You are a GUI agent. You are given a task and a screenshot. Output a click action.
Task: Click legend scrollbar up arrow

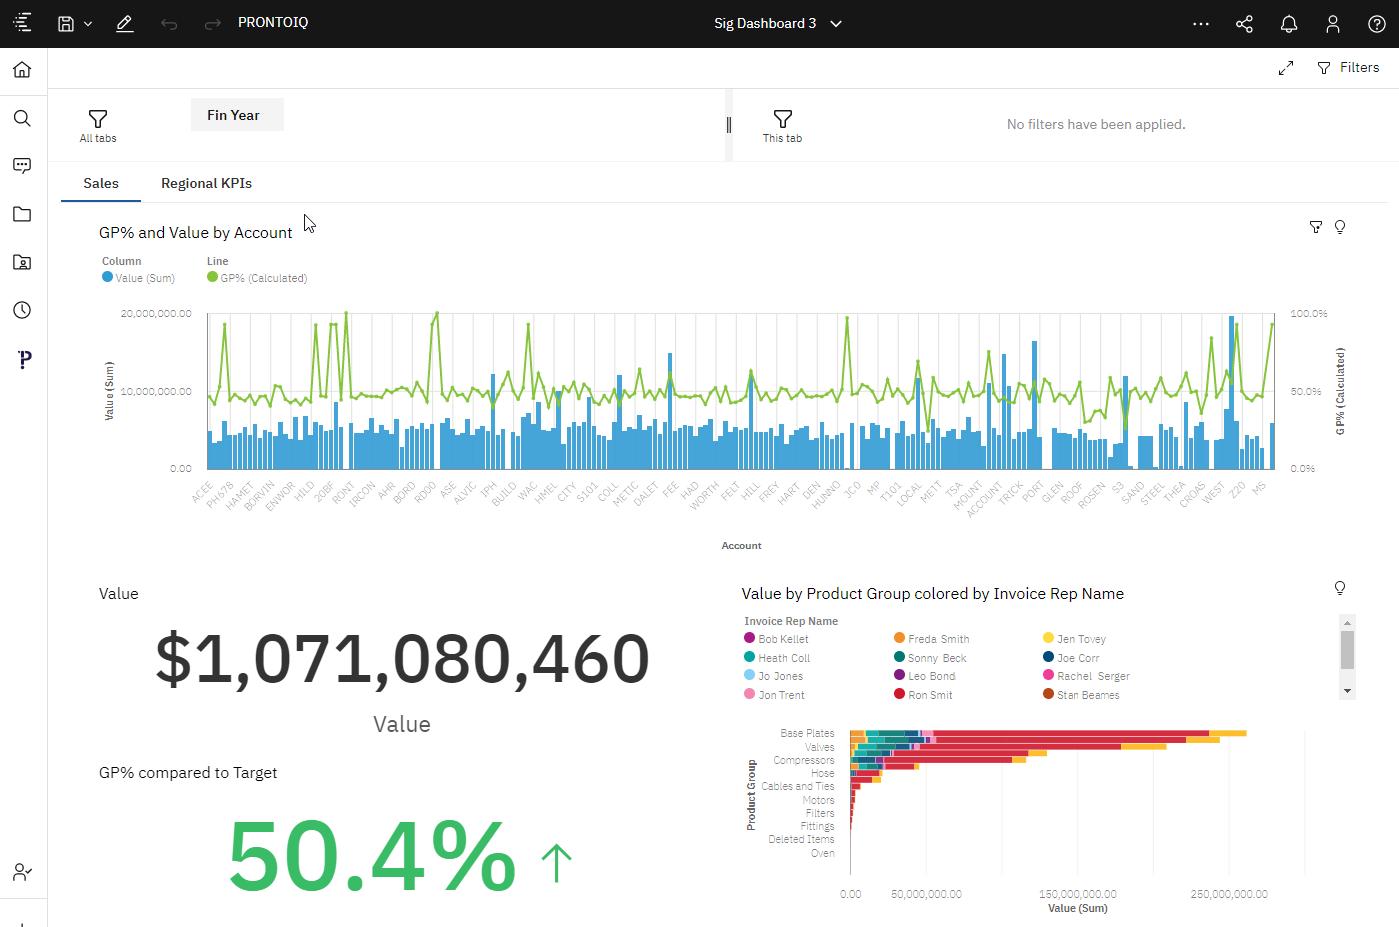[x=1347, y=622]
